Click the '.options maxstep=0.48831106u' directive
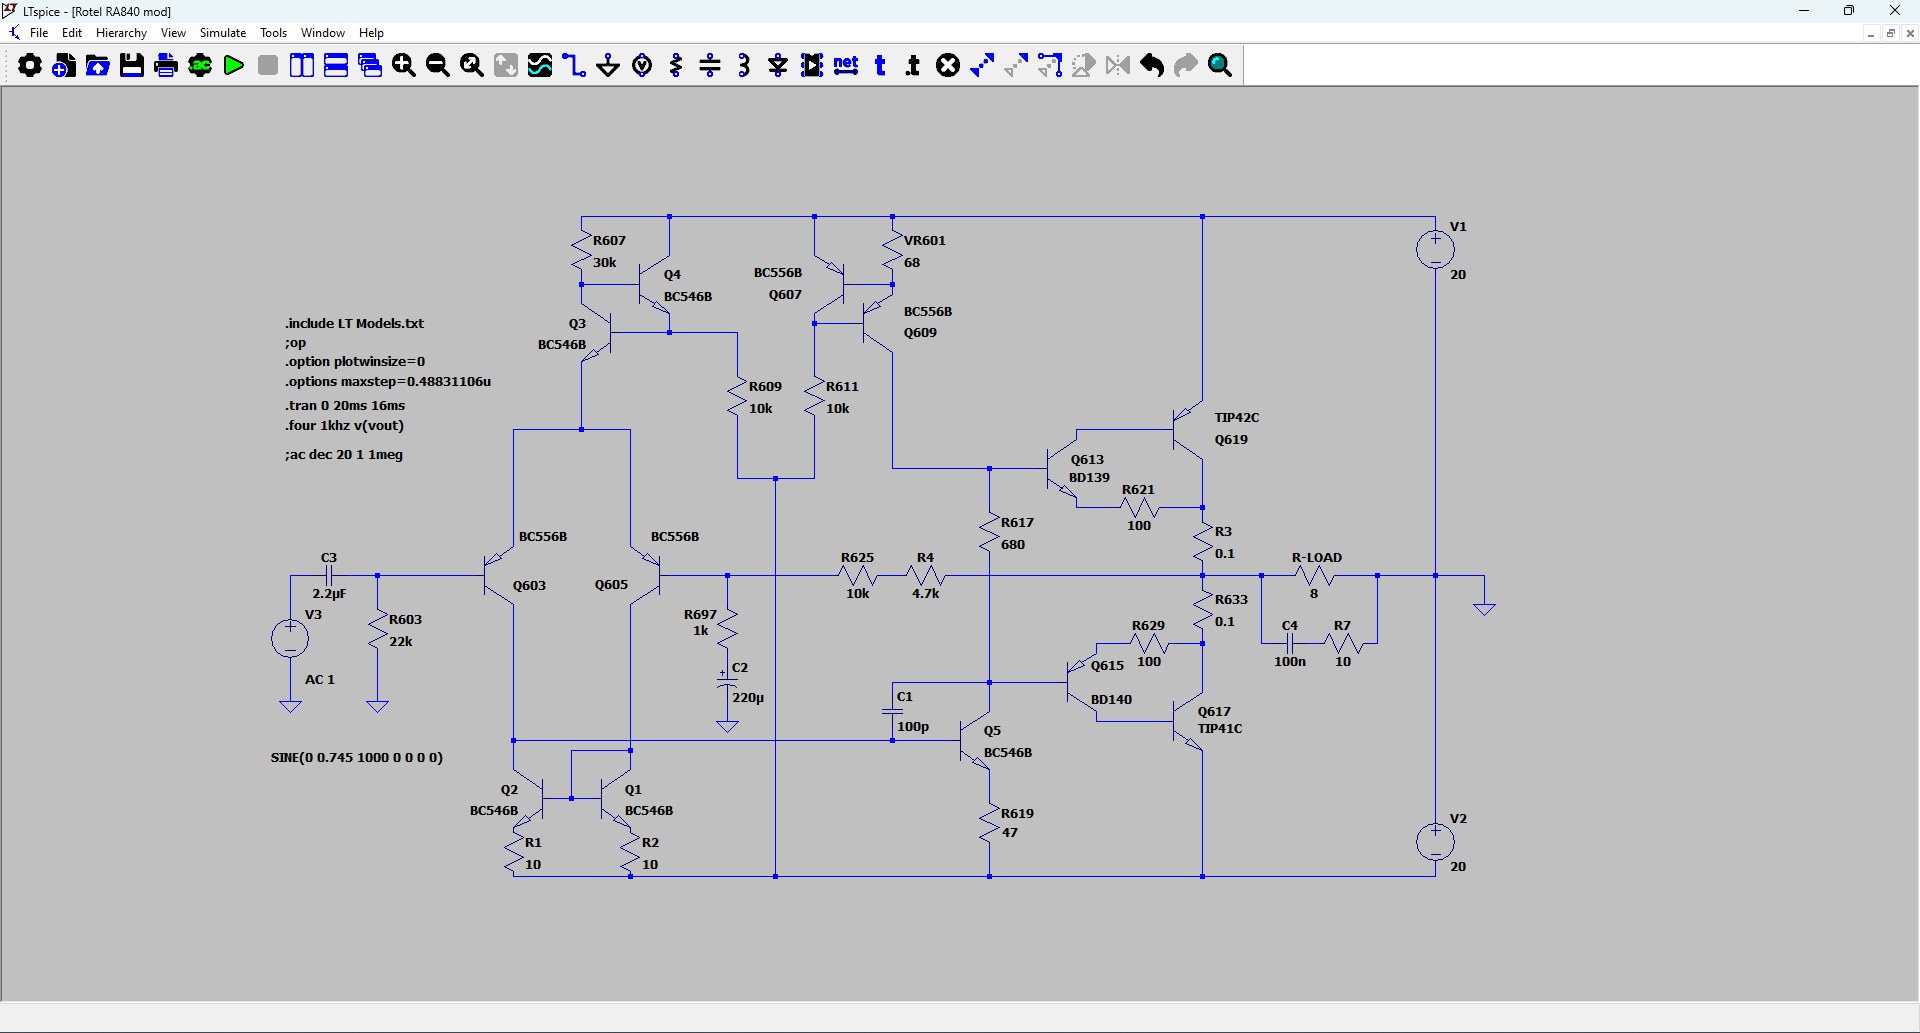This screenshot has height=1033, width=1920. pos(388,381)
